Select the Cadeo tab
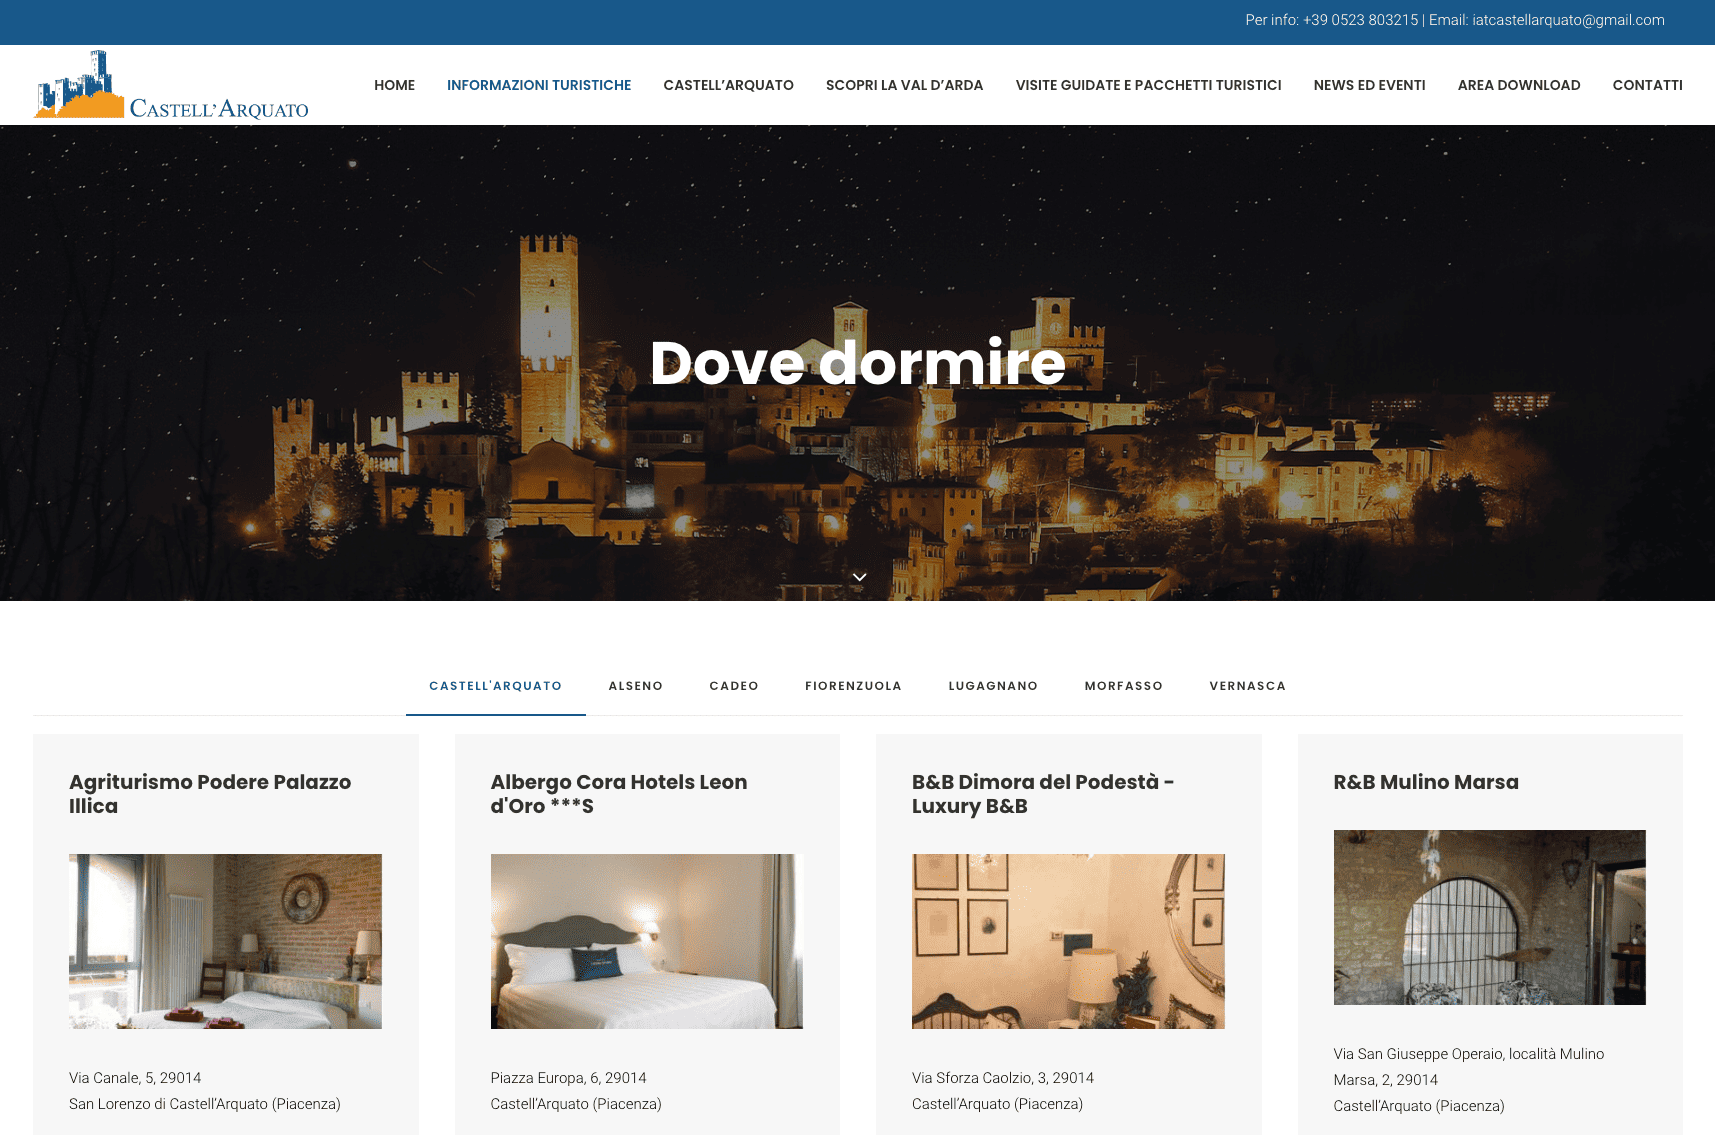Image resolution: width=1715 pixels, height=1135 pixels. point(733,686)
